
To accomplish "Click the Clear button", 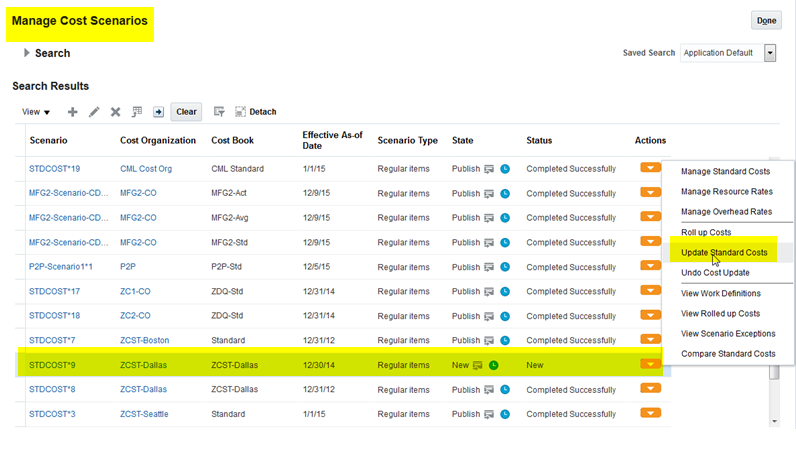I will (x=186, y=112).
